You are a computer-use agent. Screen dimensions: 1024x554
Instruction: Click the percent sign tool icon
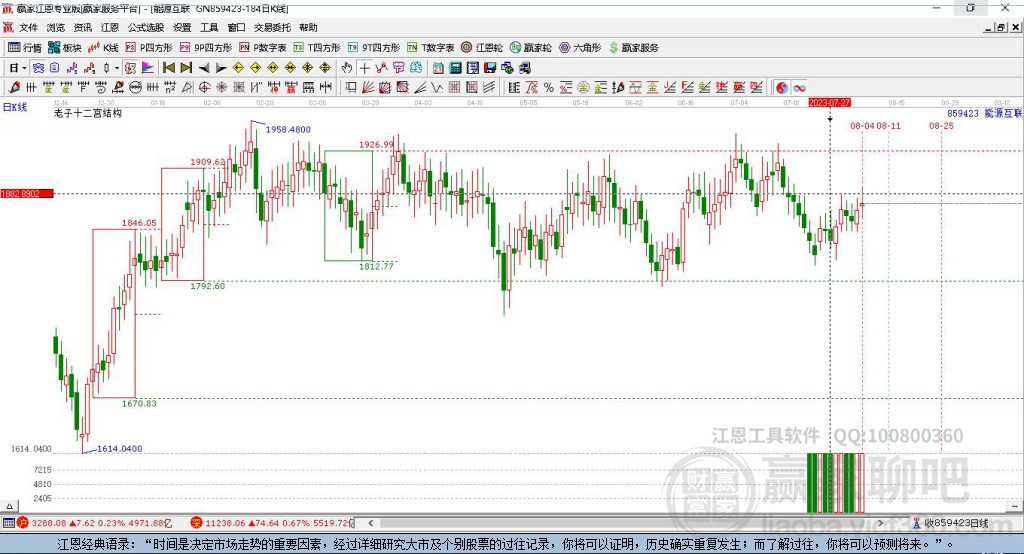(x=549, y=88)
